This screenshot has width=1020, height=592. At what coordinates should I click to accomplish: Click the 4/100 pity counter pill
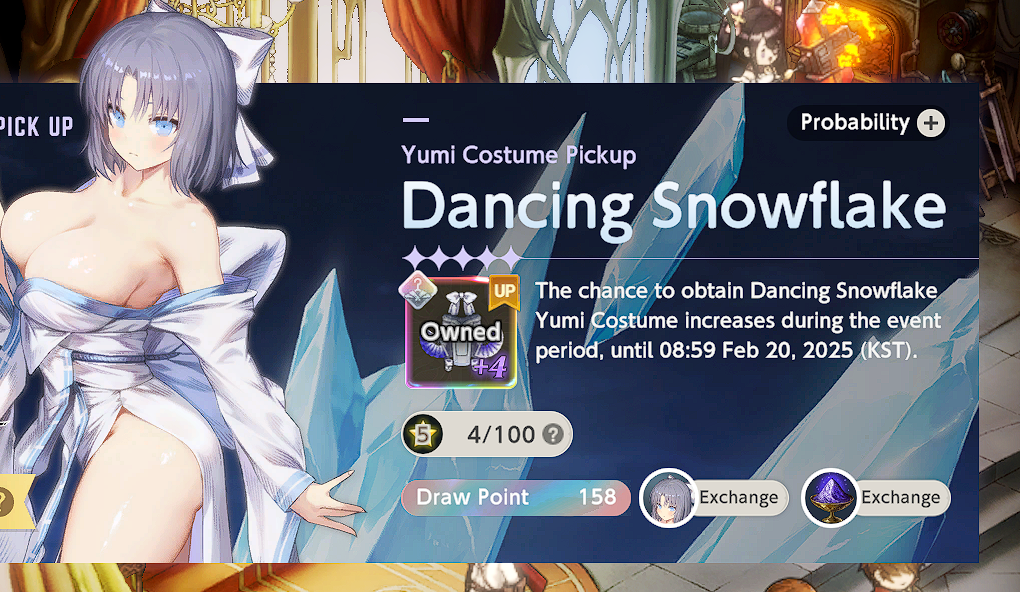coord(487,434)
